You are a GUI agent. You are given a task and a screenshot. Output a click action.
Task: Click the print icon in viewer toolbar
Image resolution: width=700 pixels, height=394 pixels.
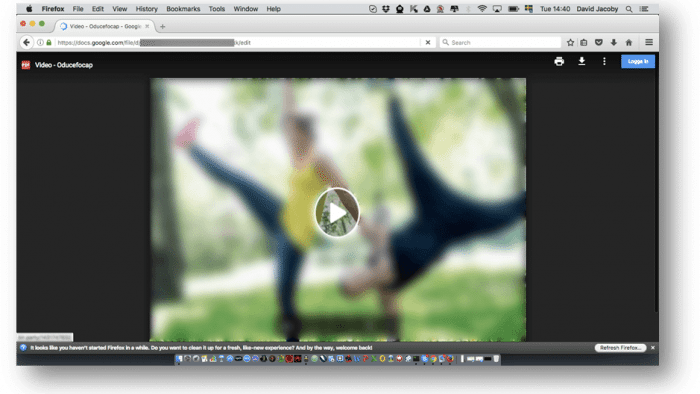tap(559, 62)
